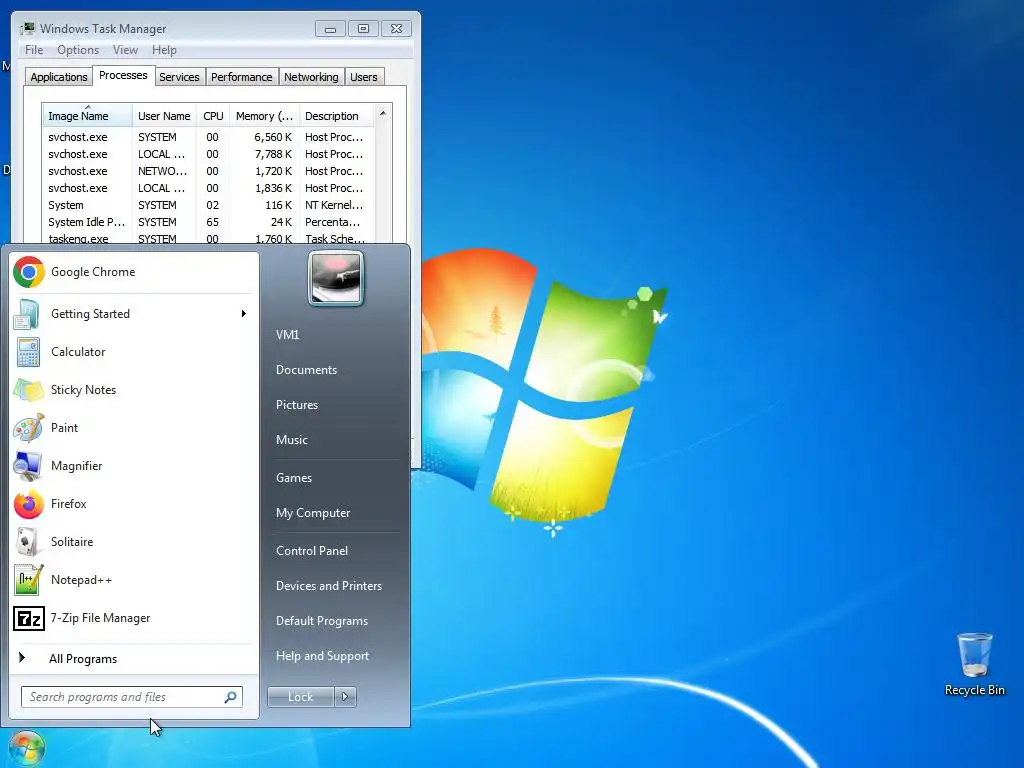Select svchost.exe row using 7,788 K

click(x=208, y=154)
